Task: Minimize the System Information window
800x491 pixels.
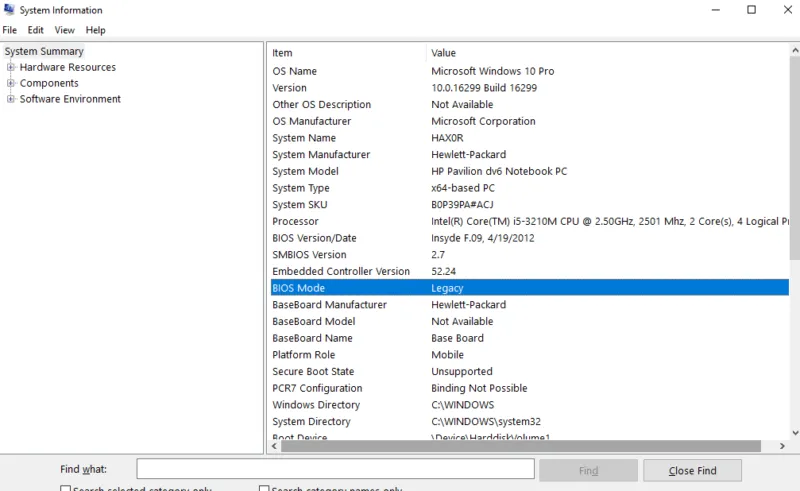Action: click(x=705, y=10)
